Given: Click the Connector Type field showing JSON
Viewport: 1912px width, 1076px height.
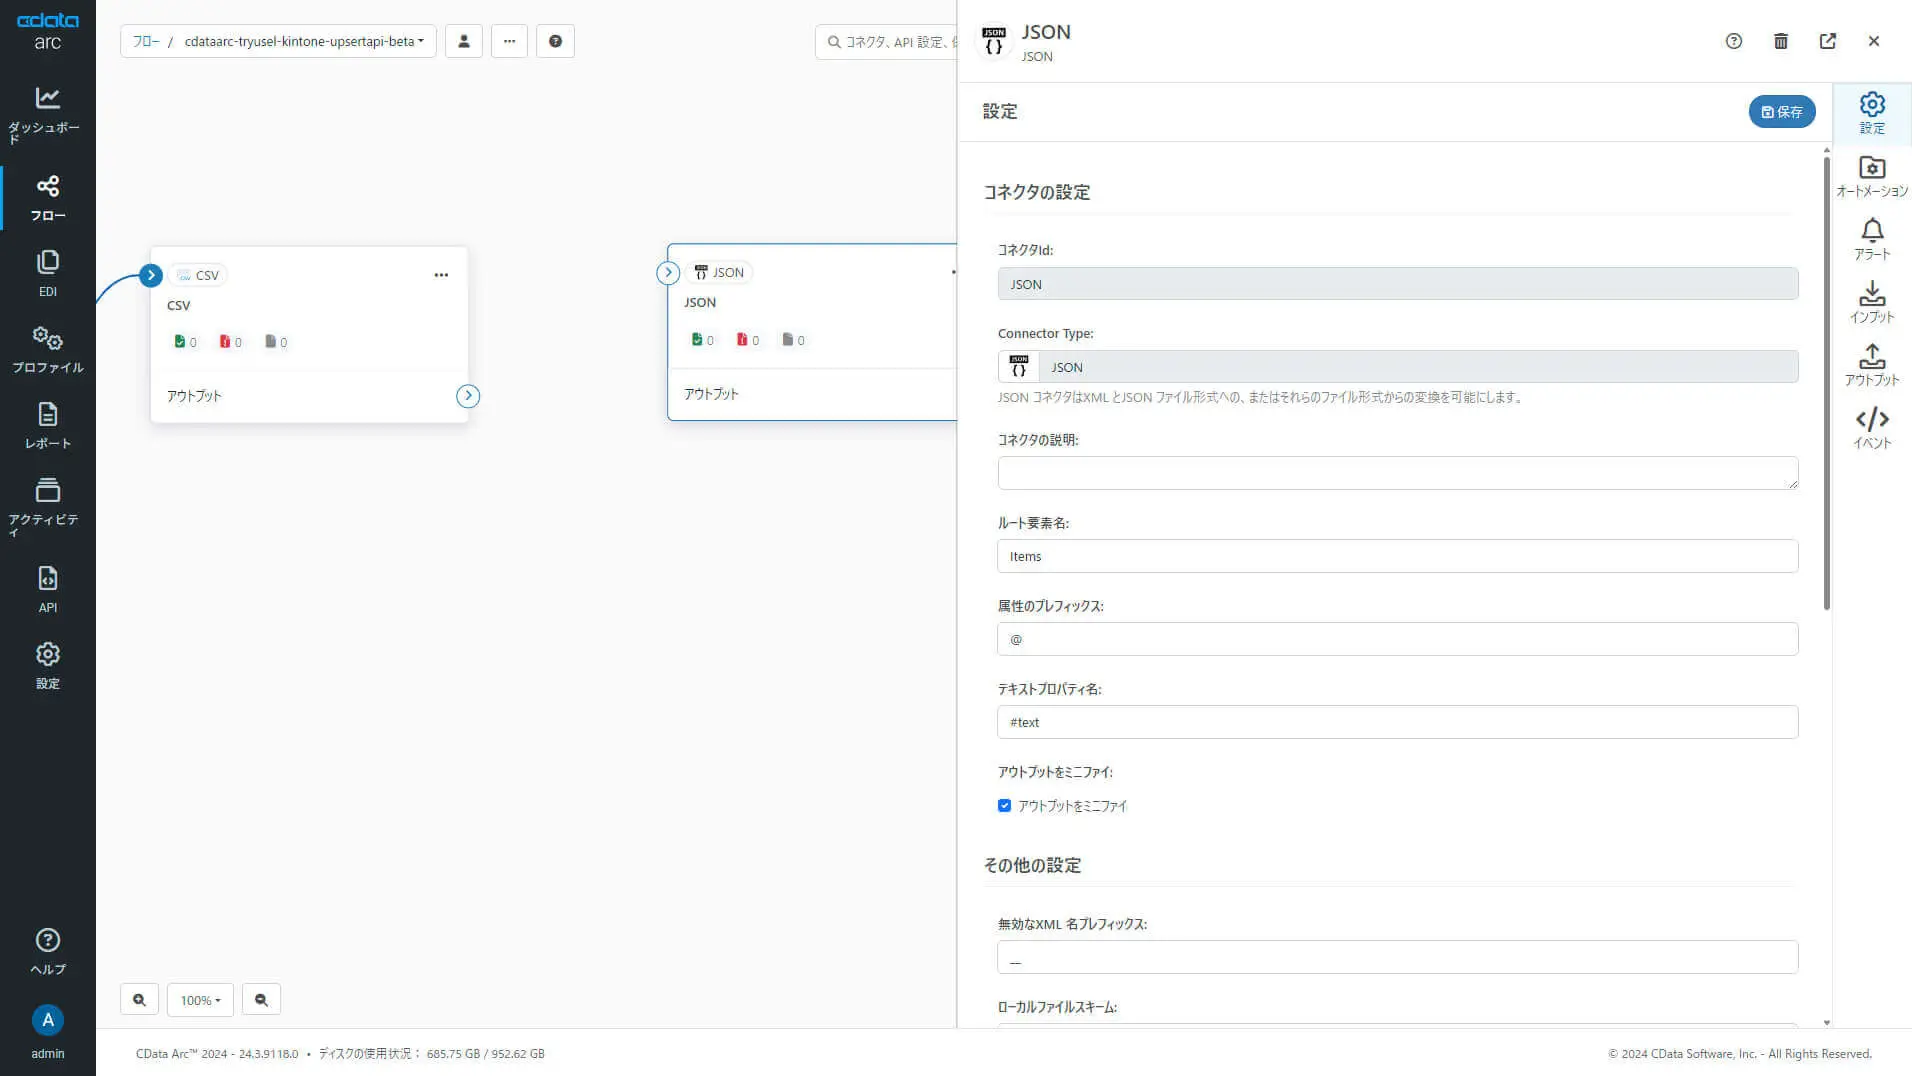Looking at the screenshot, I should [1418, 367].
